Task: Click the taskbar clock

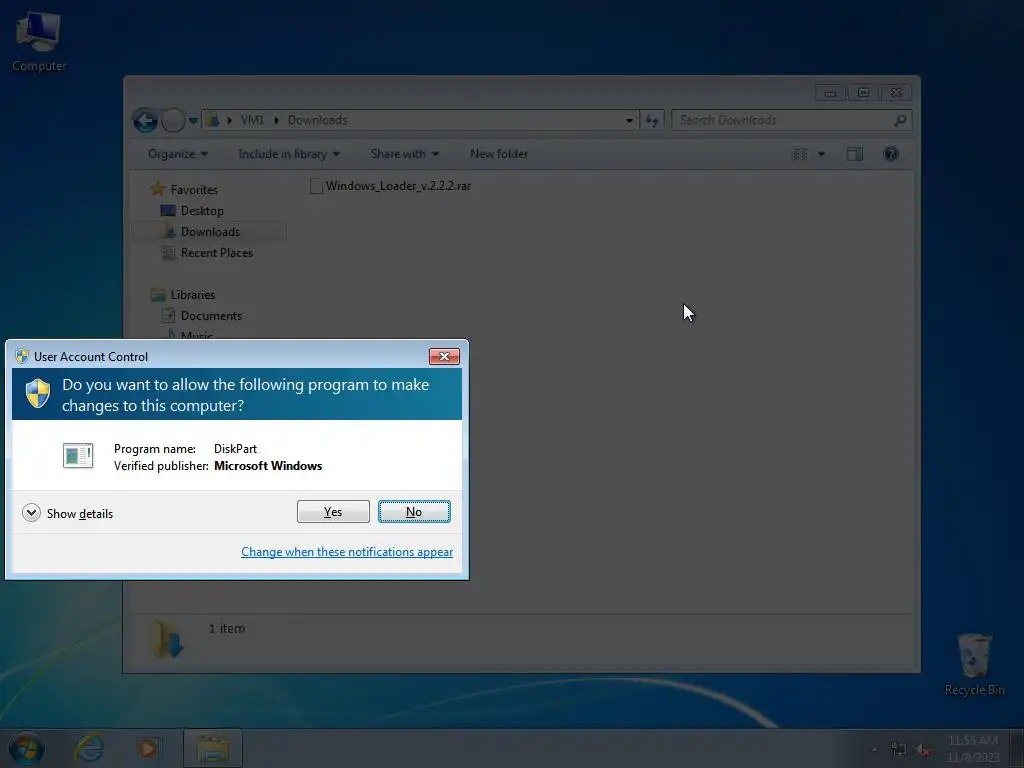Action: (973, 749)
